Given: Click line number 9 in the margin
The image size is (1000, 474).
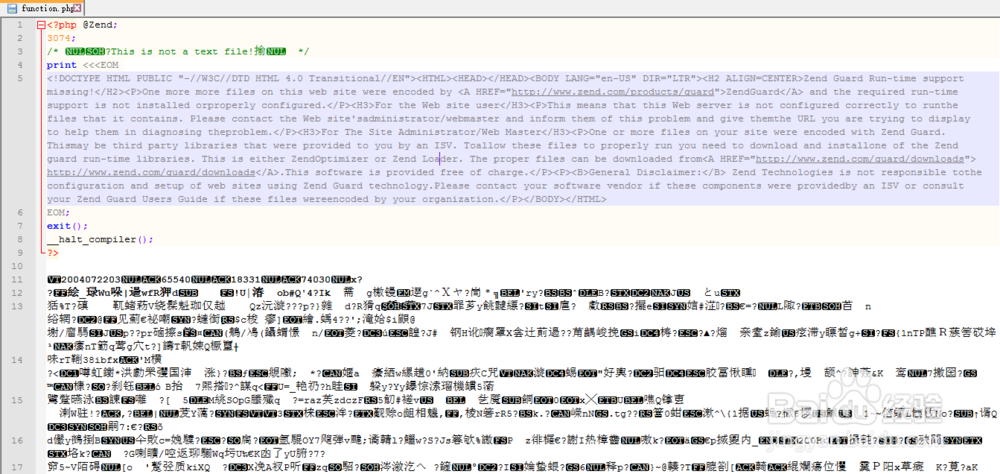Looking at the screenshot, I should pyautogui.click(x=20, y=253).
